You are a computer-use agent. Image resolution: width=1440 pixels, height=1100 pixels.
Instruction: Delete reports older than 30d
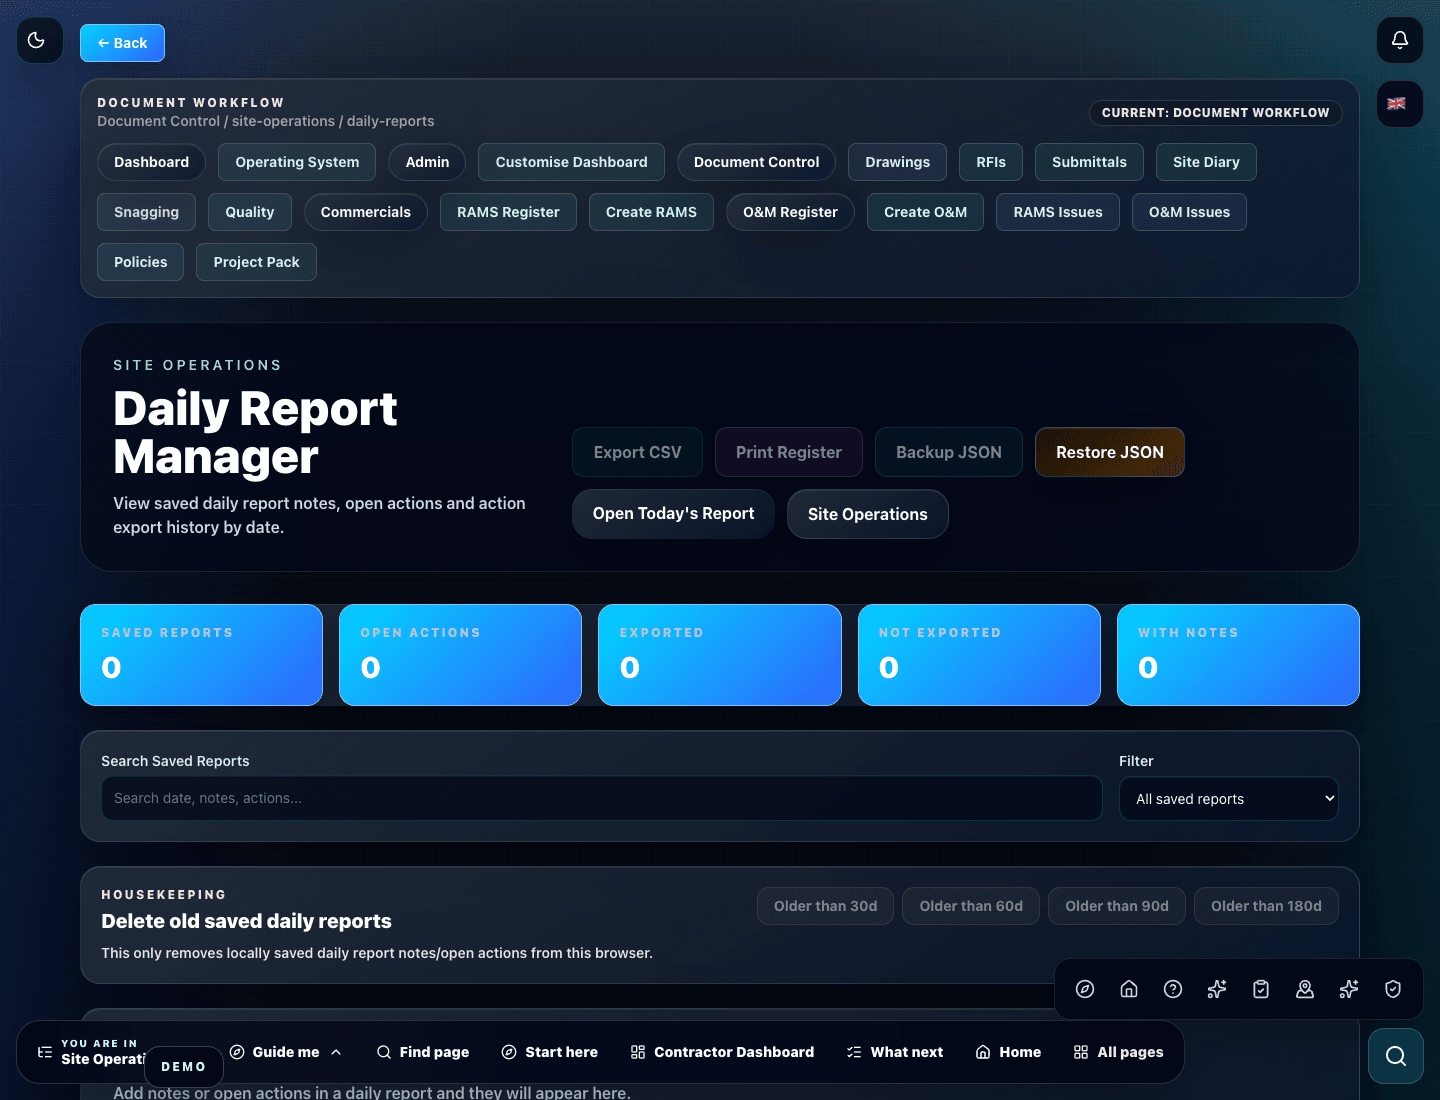(x=825, y=906)
